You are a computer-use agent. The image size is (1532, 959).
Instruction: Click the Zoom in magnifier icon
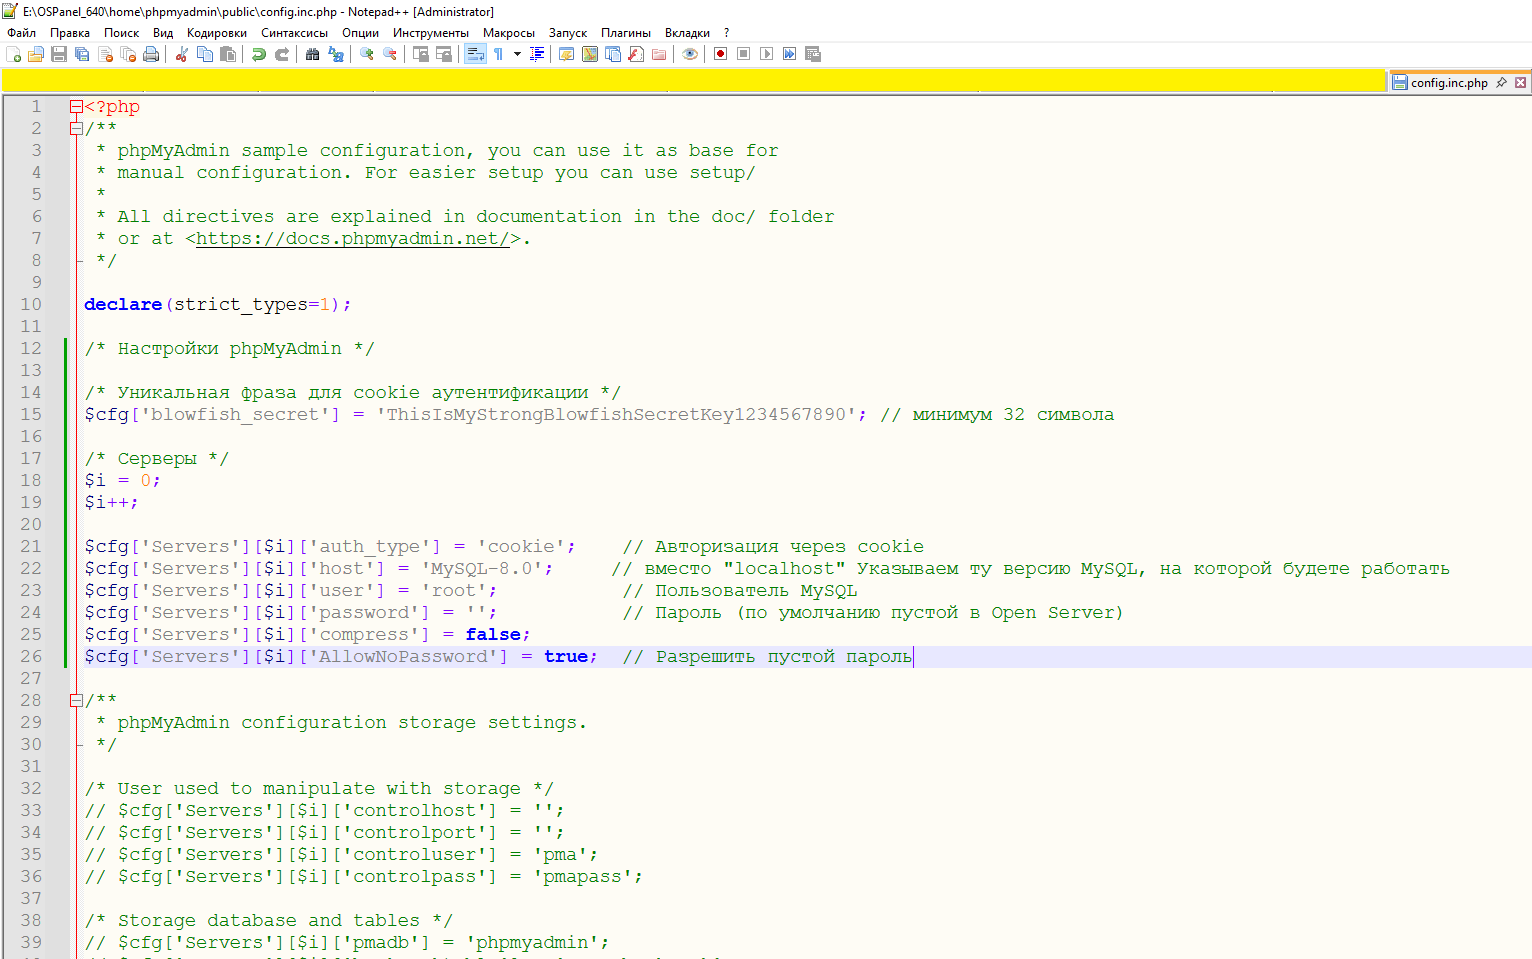tap(367, 54)
